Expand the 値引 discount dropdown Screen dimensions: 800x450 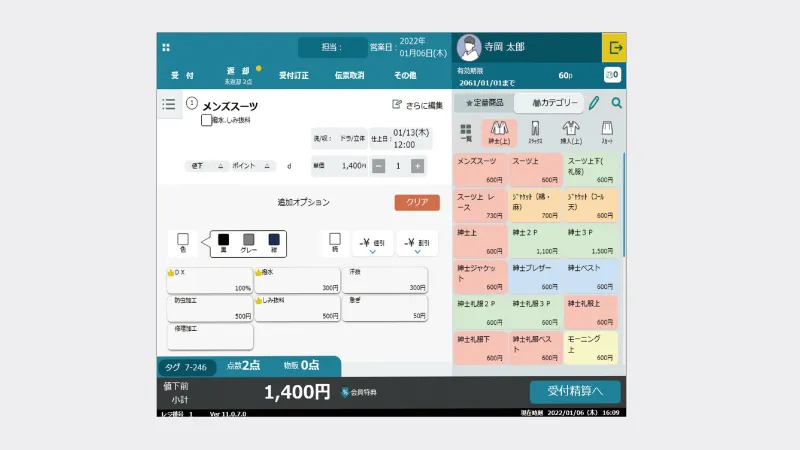[x=372, y=244]
